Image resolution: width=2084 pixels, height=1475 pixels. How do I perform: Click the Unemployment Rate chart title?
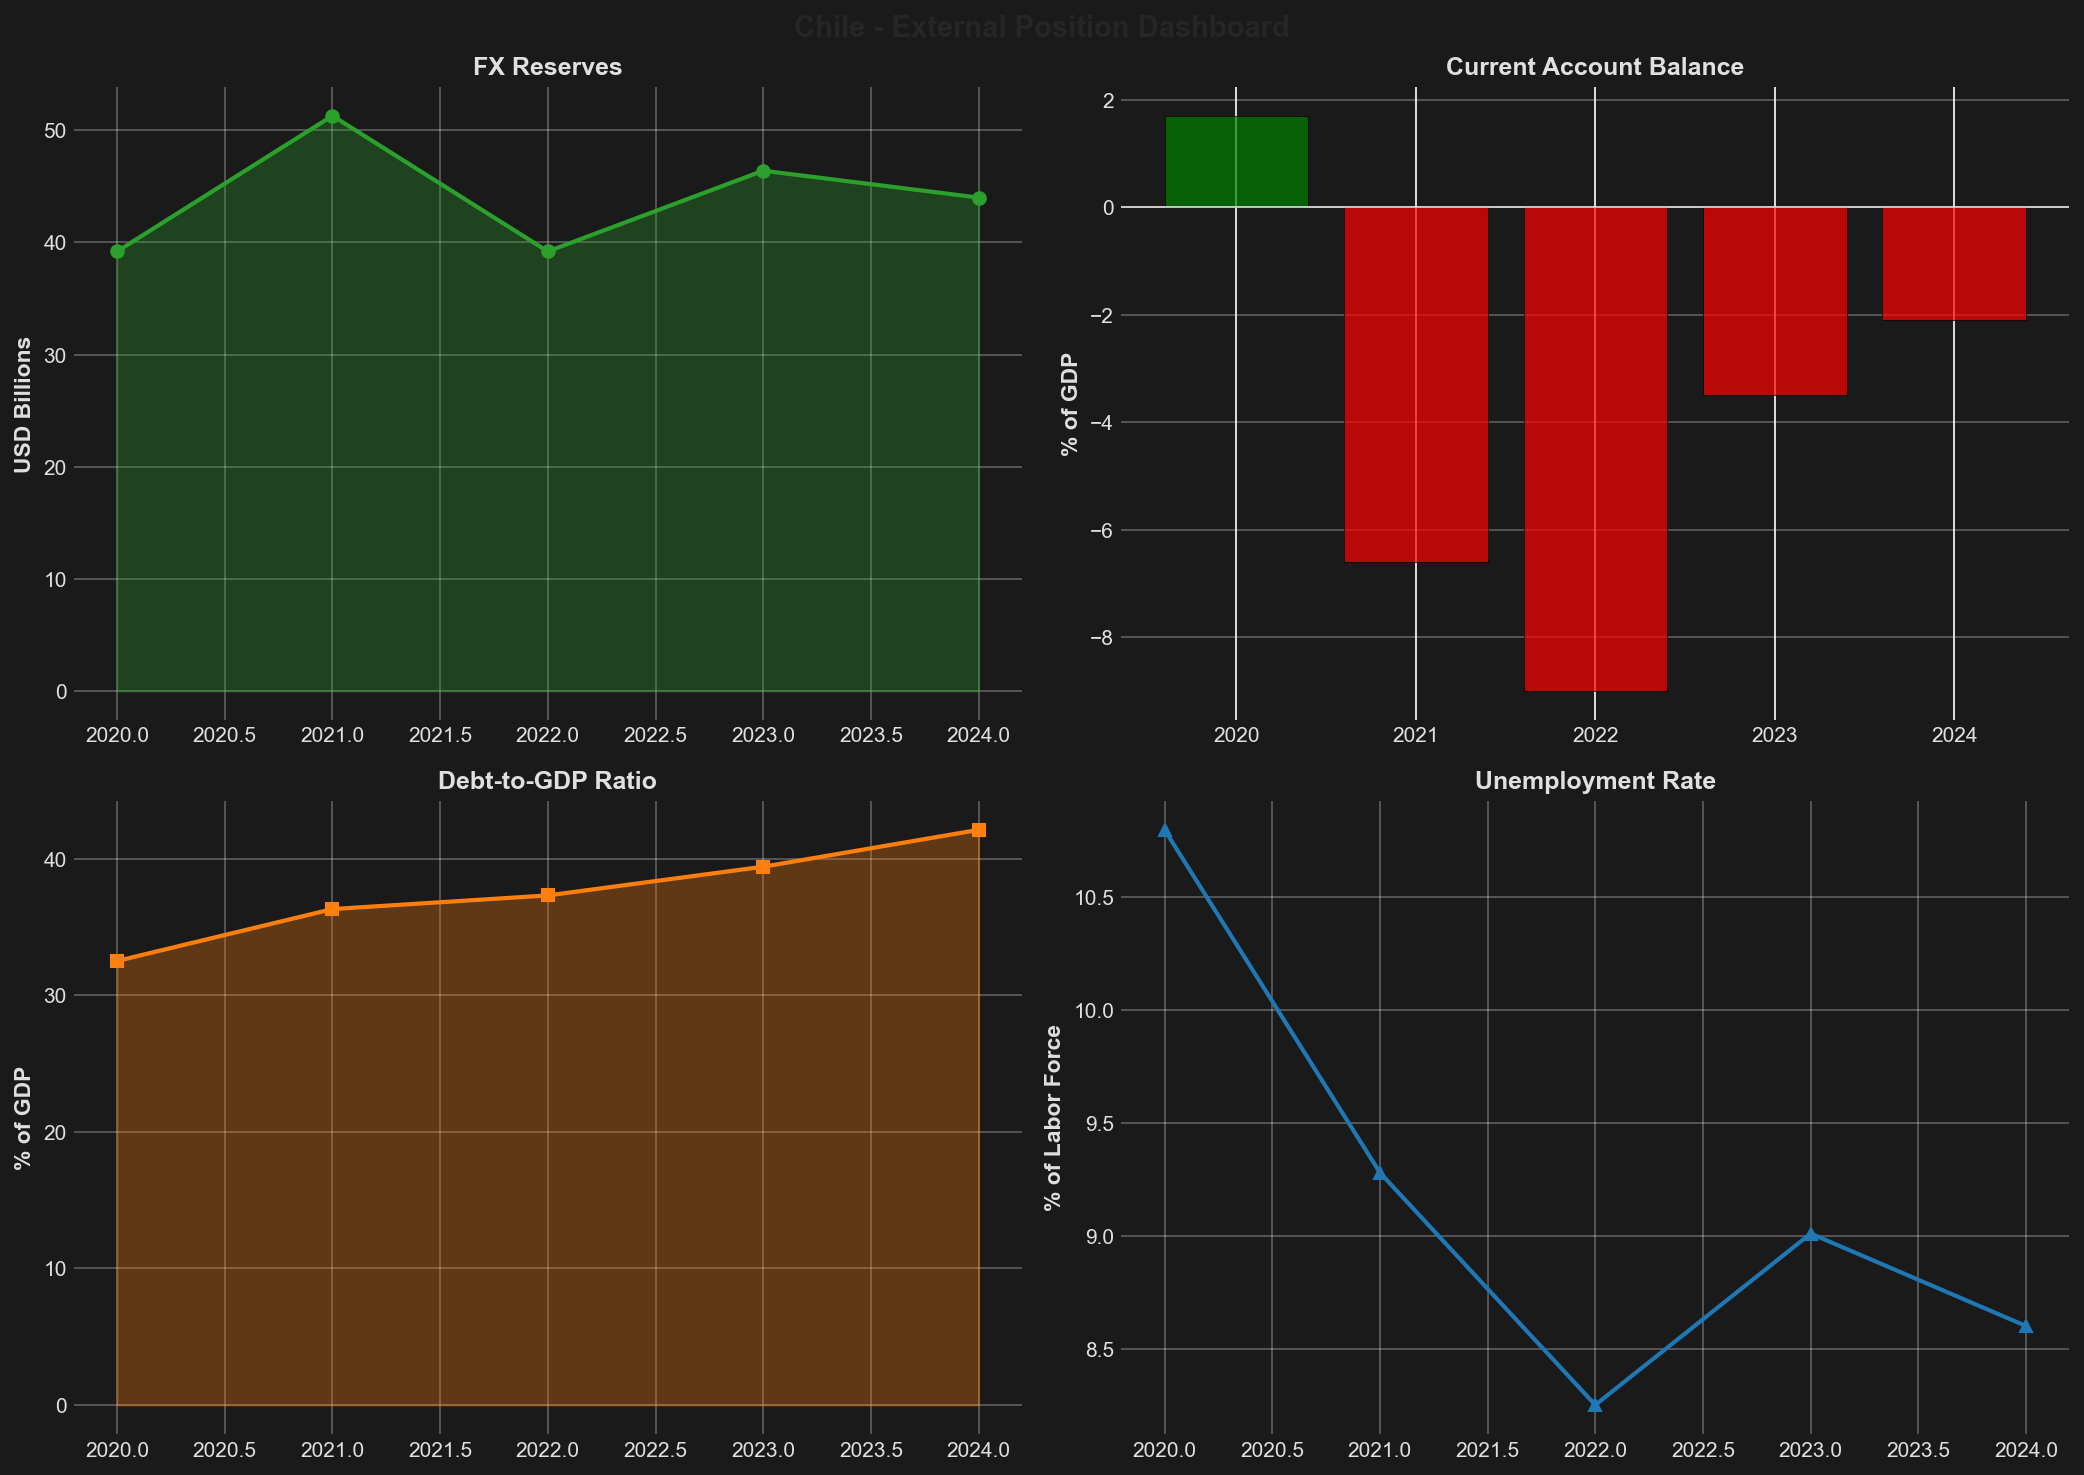click(x=1595, y=781)
